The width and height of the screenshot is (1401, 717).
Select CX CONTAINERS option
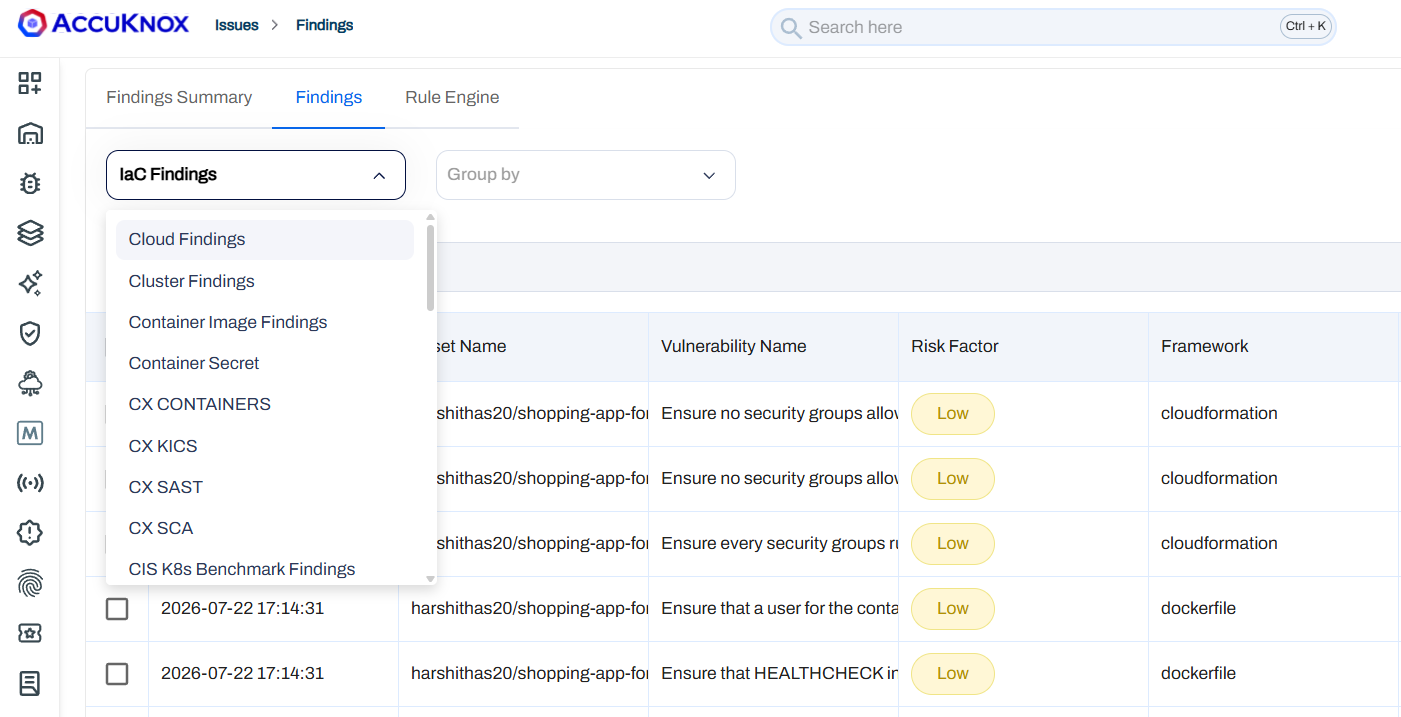(x=265, y=404)
